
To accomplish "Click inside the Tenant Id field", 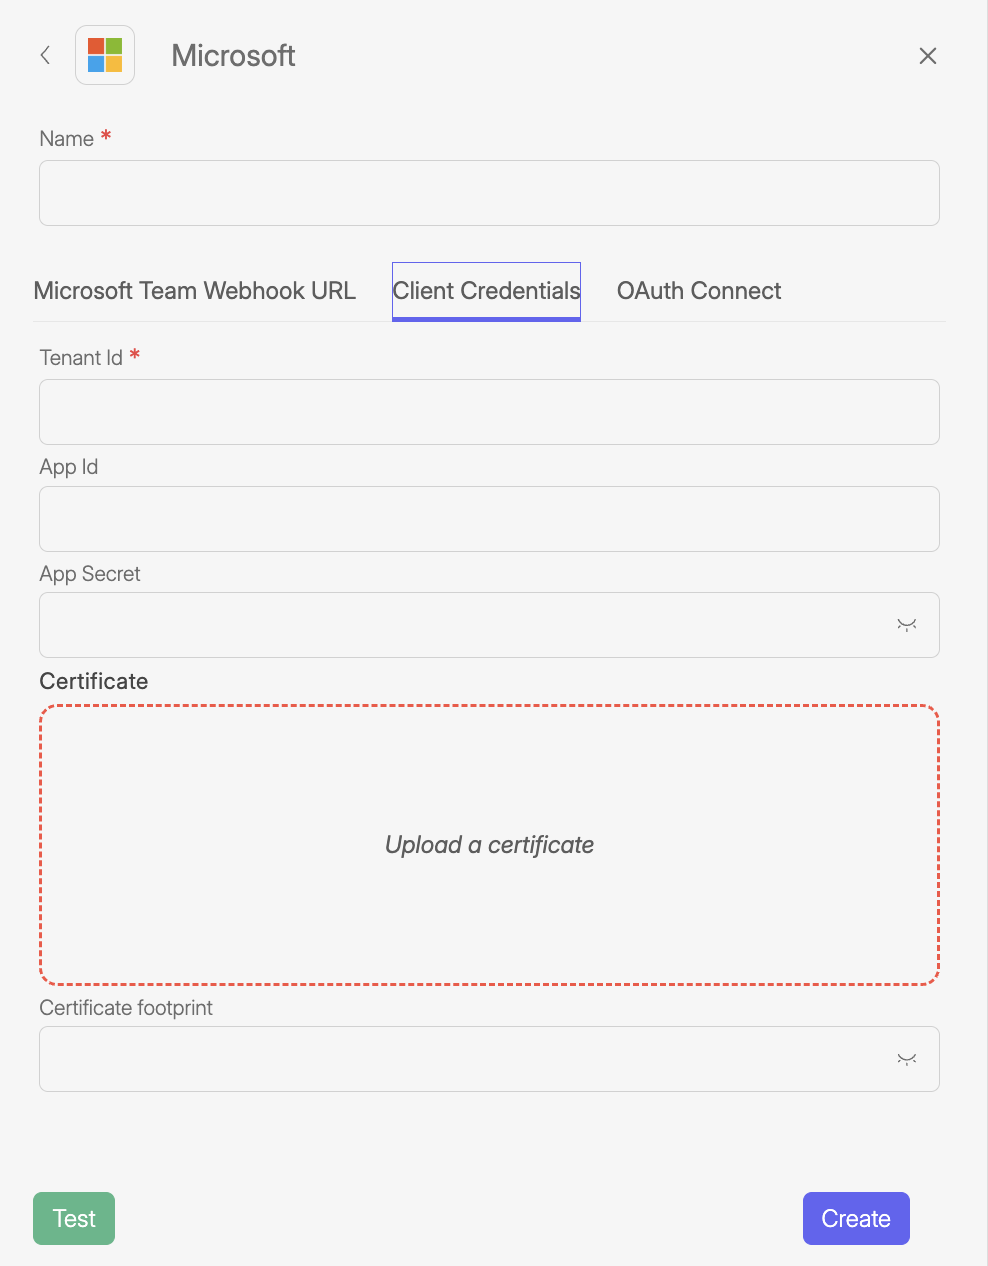I will coord(489,412).
